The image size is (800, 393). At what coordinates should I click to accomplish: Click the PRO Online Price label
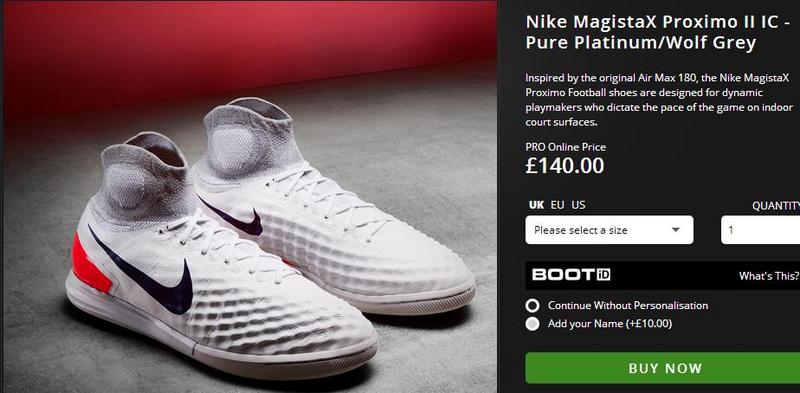tap(566, 147)
